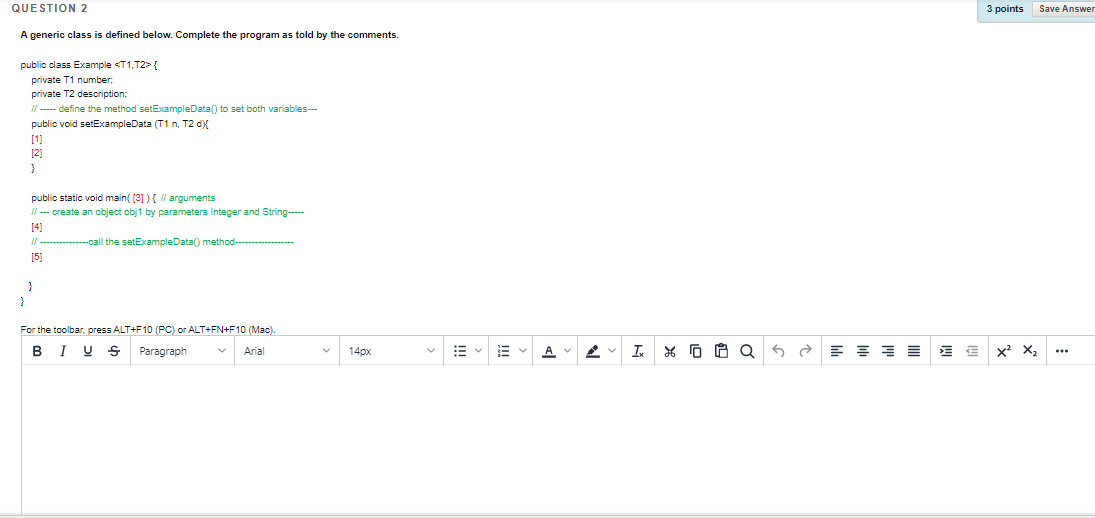Justify text alignment
The height and width of the screenshot is (518, 1095).
pyautogui.click(x=913, y=351)
